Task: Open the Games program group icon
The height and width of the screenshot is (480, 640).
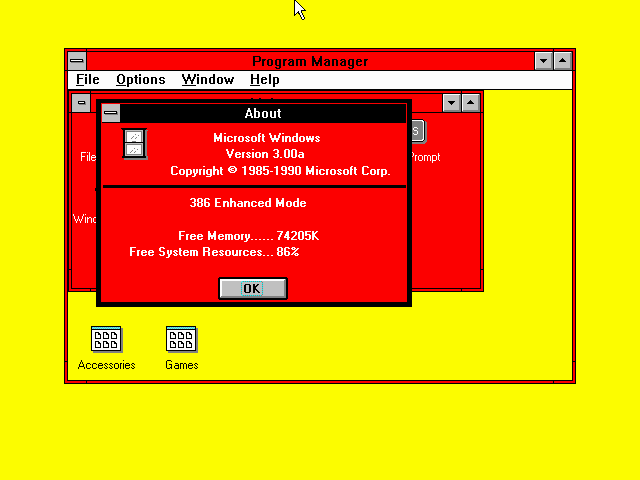Action: pyautogui.click(x=181, y=339)
